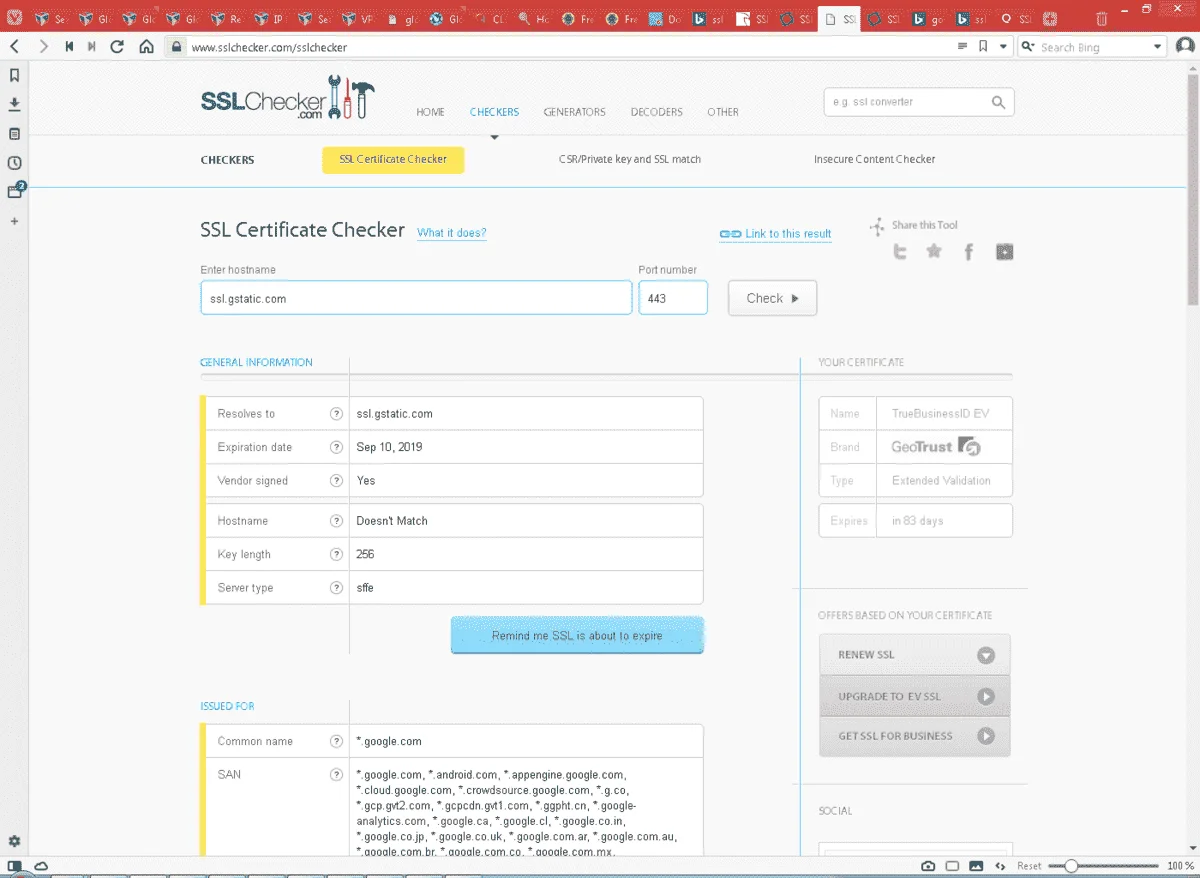Open the Downloads panel in the sidebar

(14, 104)
